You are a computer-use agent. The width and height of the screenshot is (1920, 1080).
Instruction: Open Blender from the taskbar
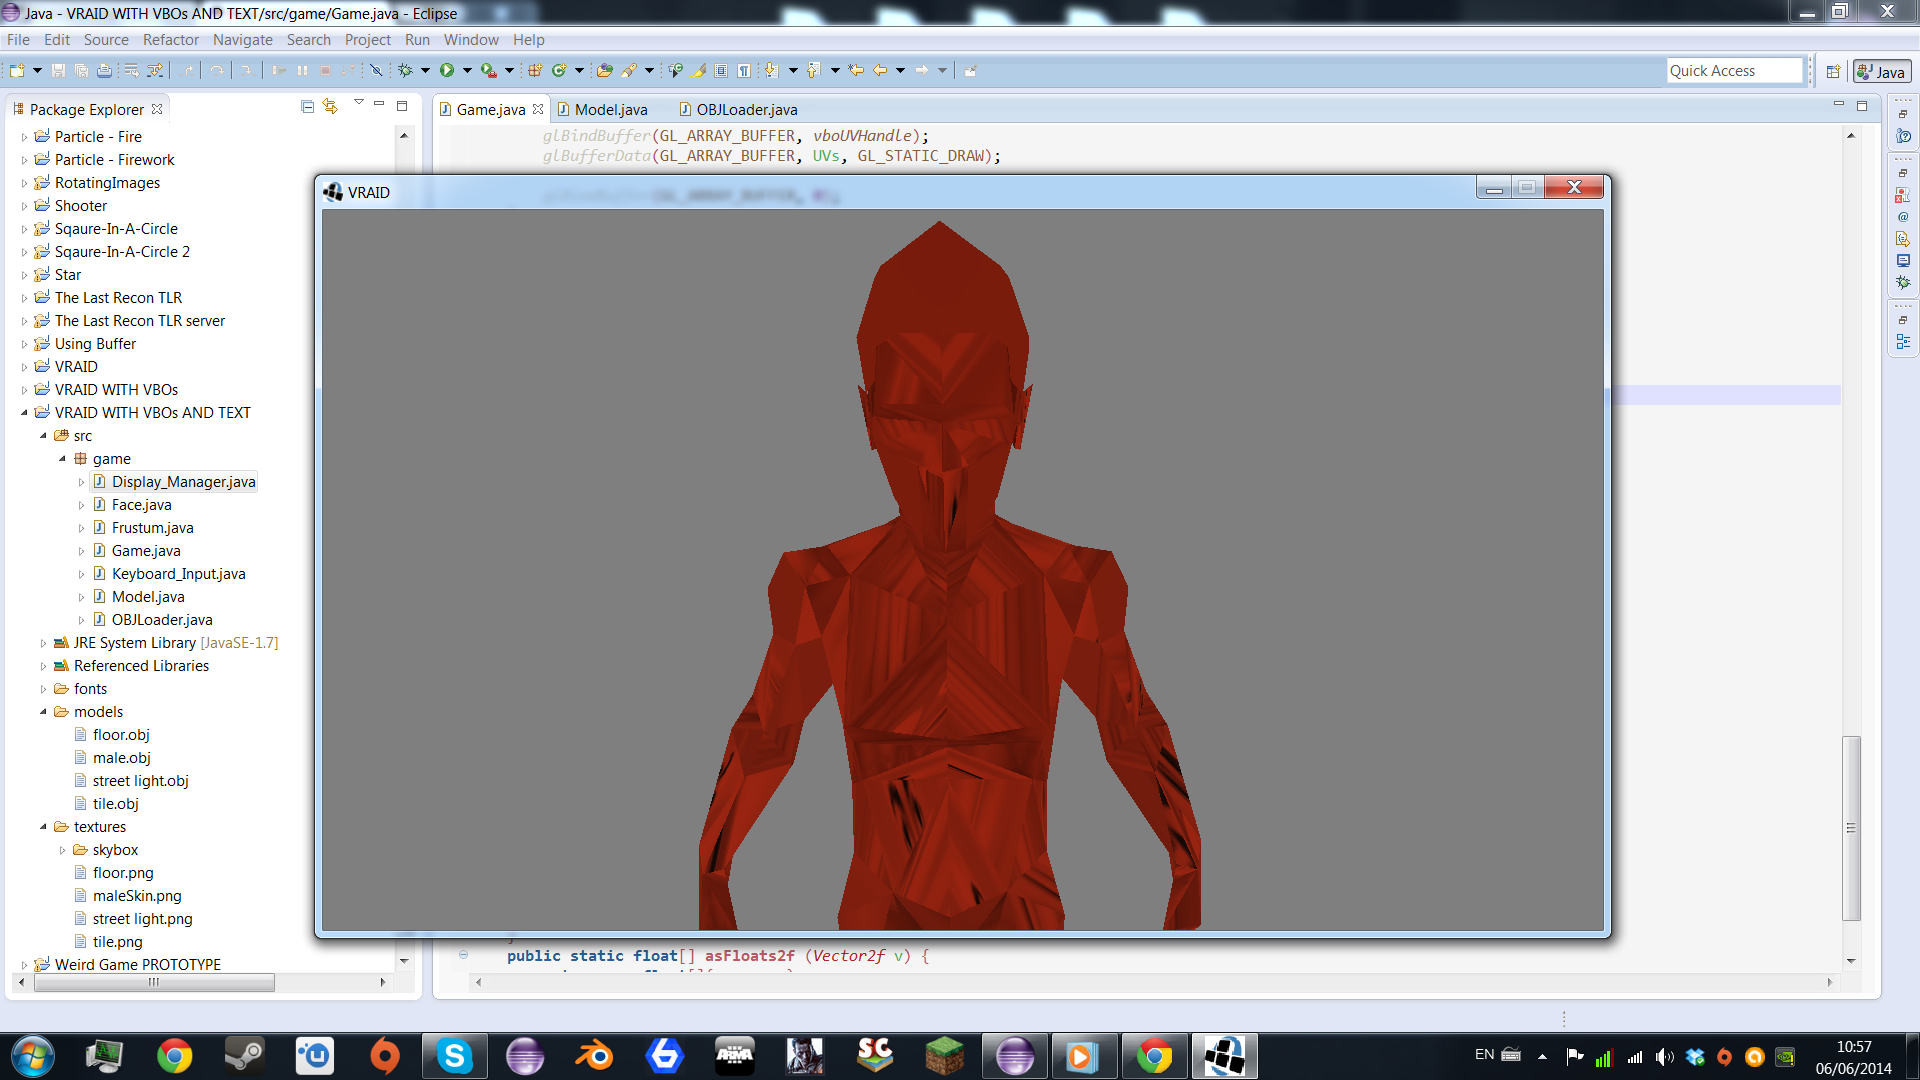tap(594, 1056)
